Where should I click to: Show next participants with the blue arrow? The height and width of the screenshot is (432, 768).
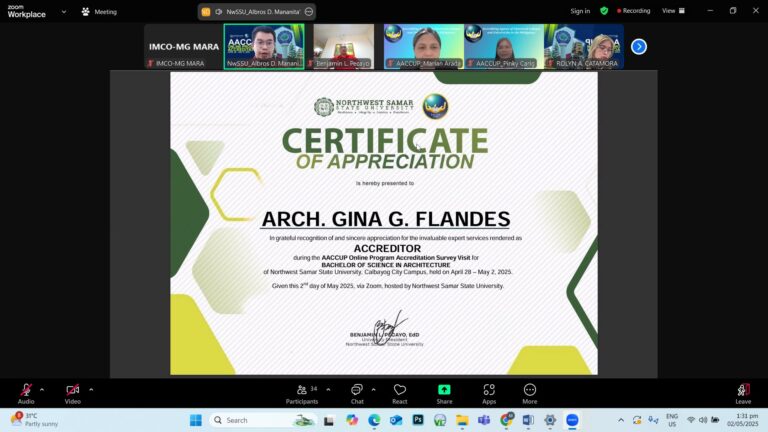639,47
